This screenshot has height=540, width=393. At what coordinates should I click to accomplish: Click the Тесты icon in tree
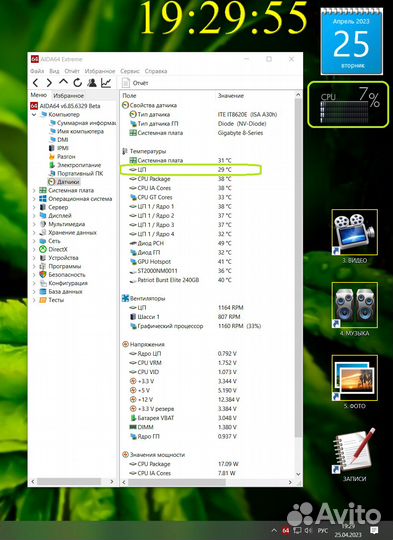(43, 300)
